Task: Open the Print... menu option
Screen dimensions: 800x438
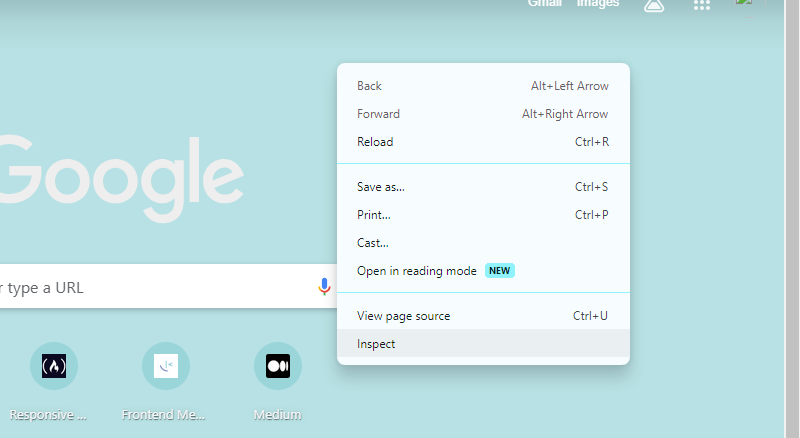Action: [x=483, y=215]
